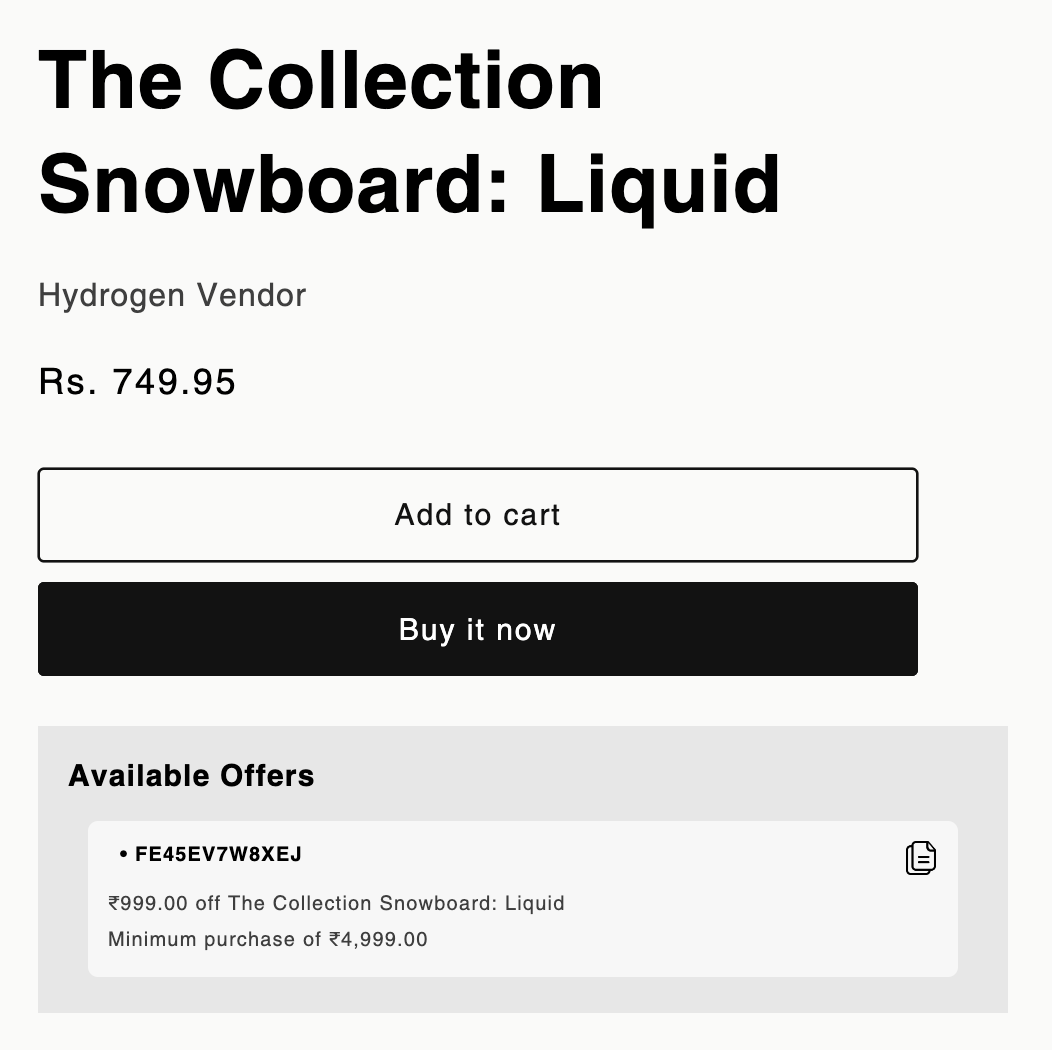Click the word "Offers" in offers heading
The width and height of the screenshot is (1052, 1050).
pyautogui.click(x=267, y=776)
